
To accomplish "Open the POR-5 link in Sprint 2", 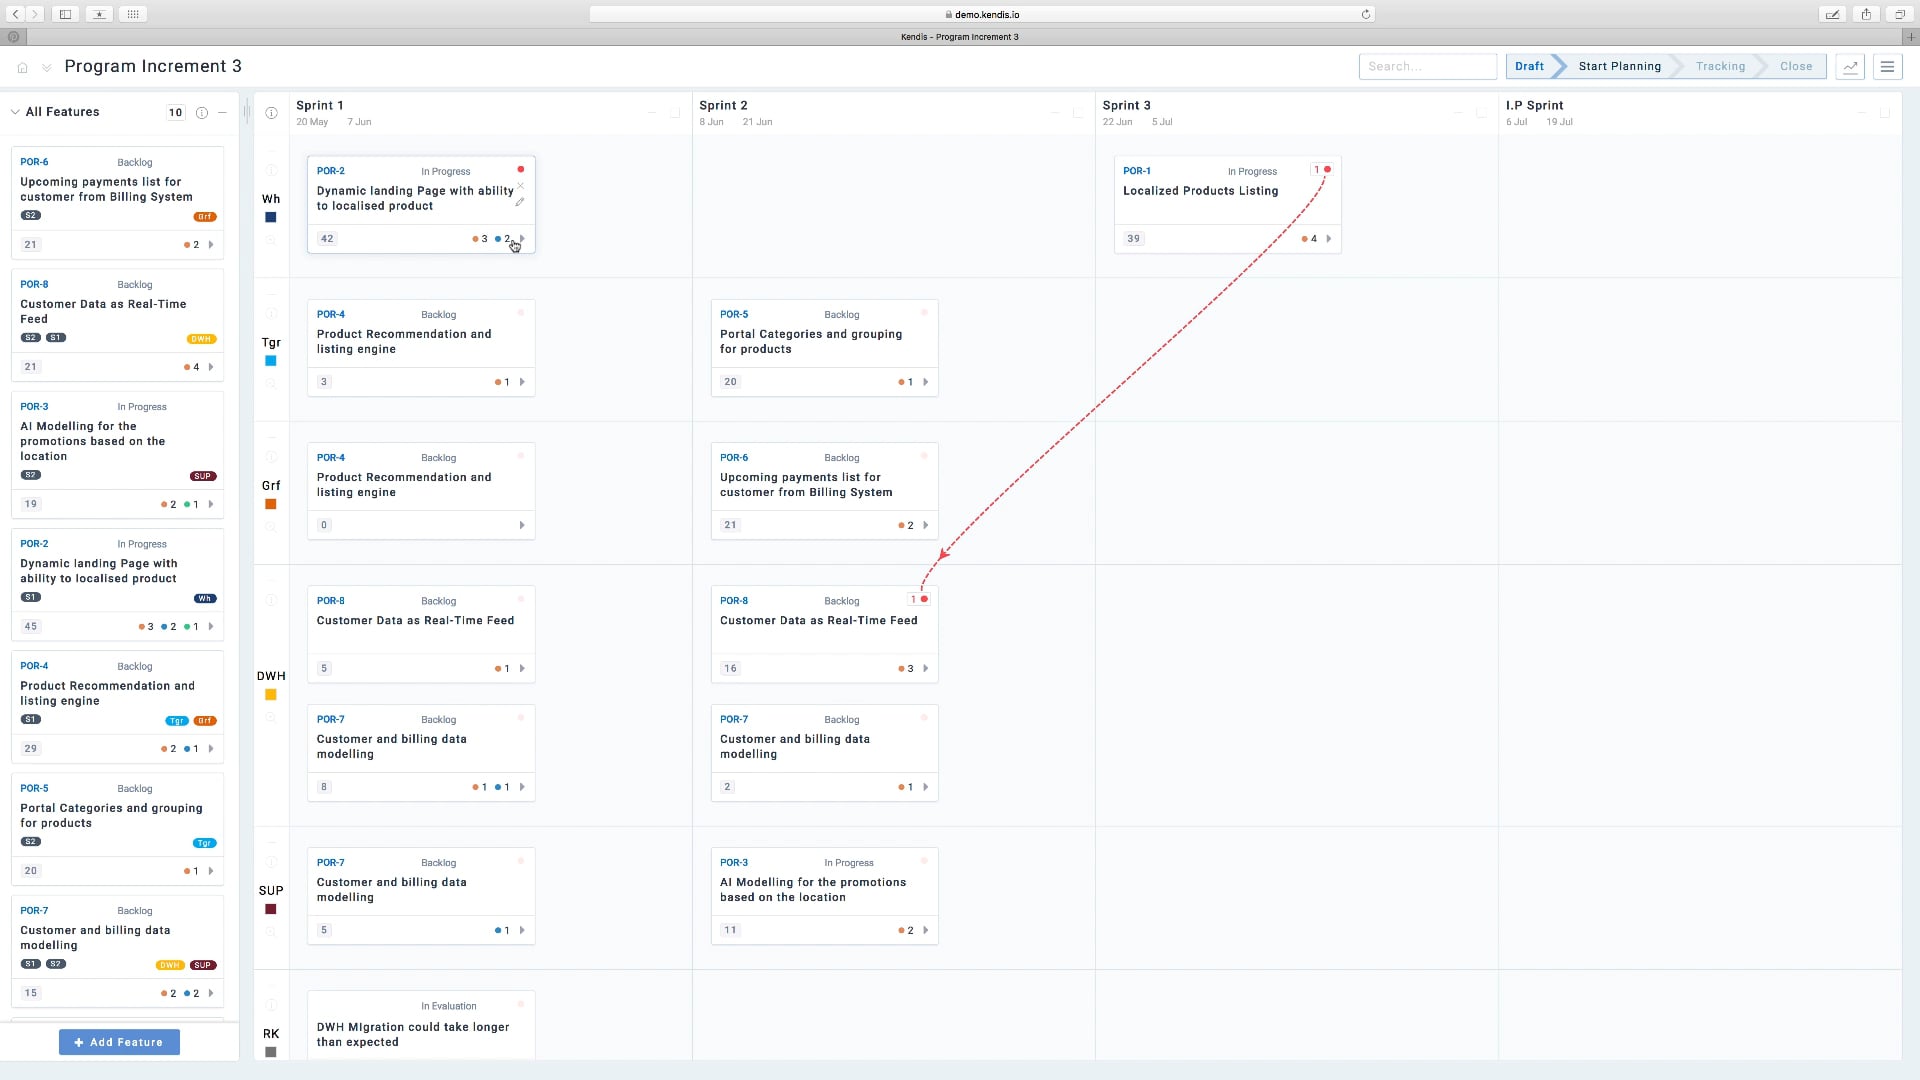I will [x=733, y=314].
